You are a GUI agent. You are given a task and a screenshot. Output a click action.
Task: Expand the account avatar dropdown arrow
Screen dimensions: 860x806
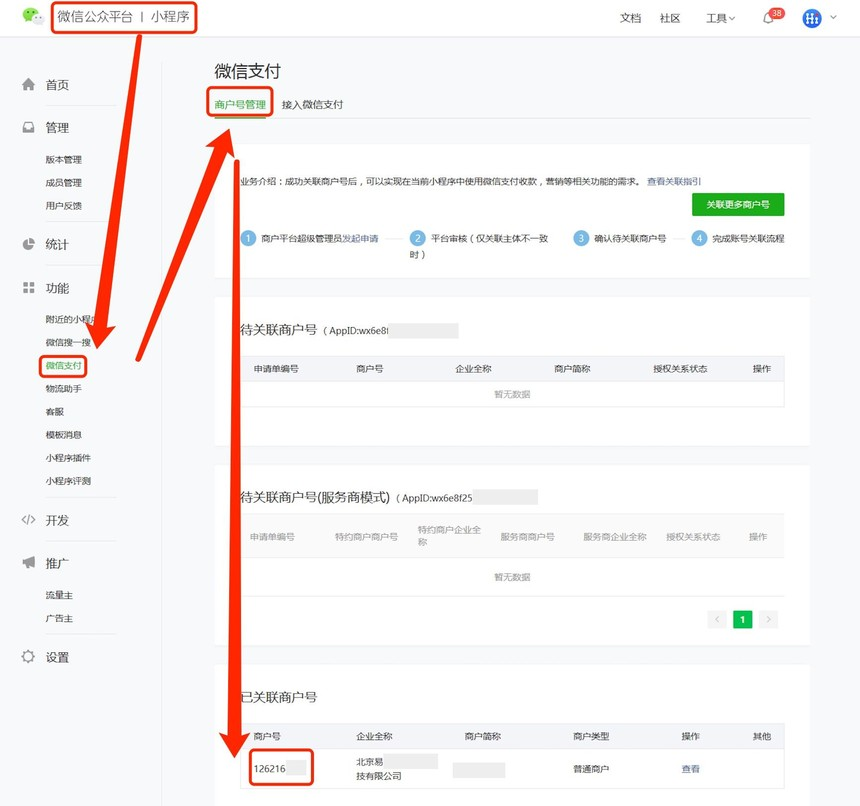[x=834, y=18]
